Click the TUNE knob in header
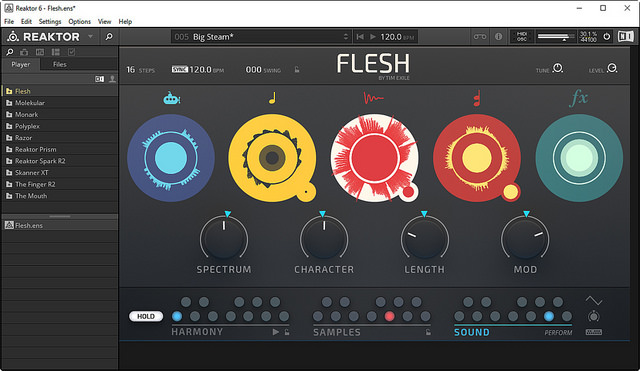 click(x=558, y=68)
